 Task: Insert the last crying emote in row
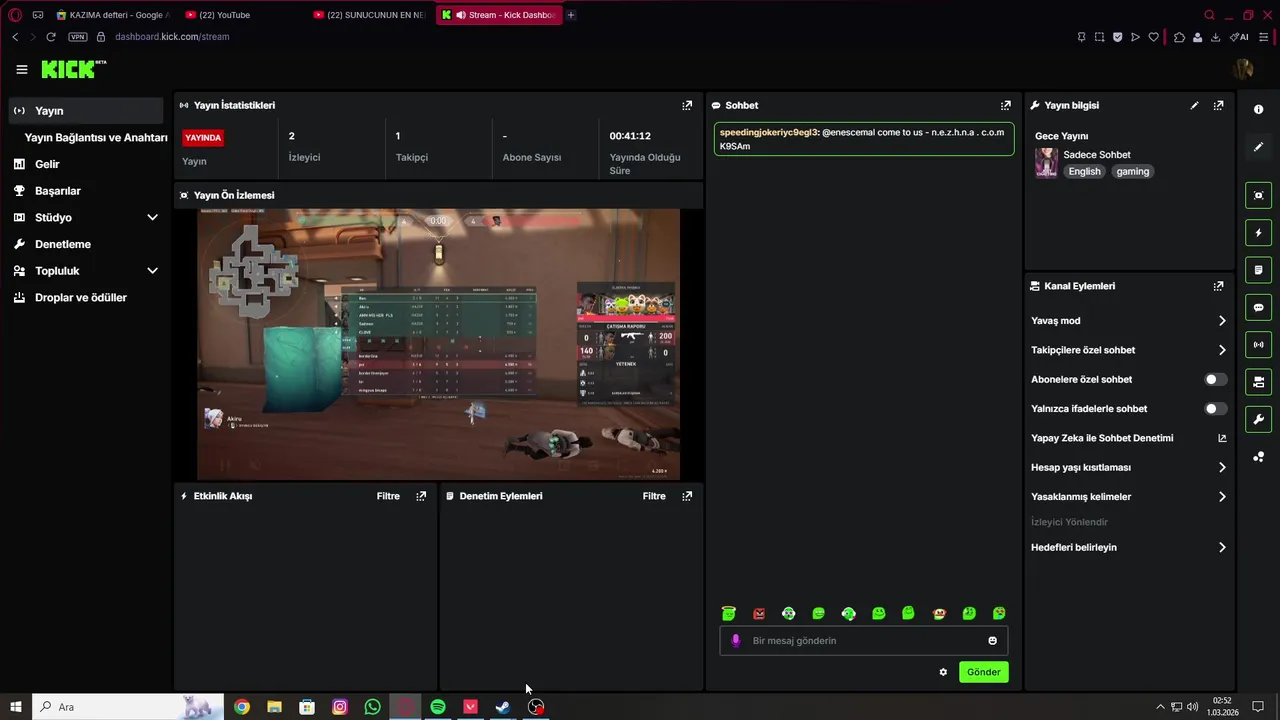(x=999, y=614)
